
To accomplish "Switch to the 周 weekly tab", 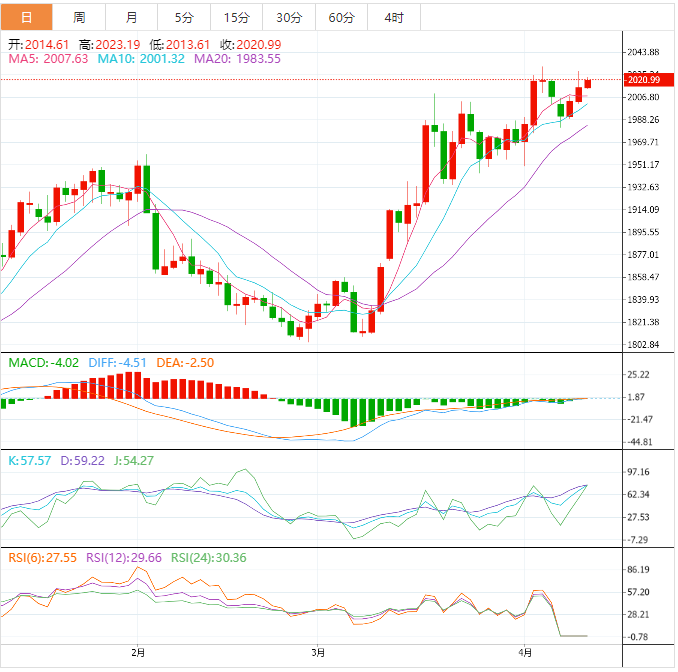I will point(79,18).
